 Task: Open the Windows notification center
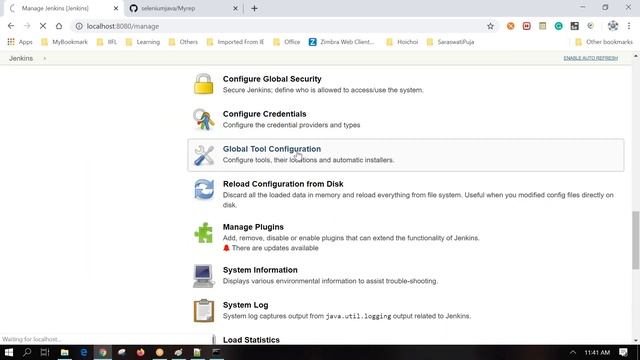coord(623,352)
